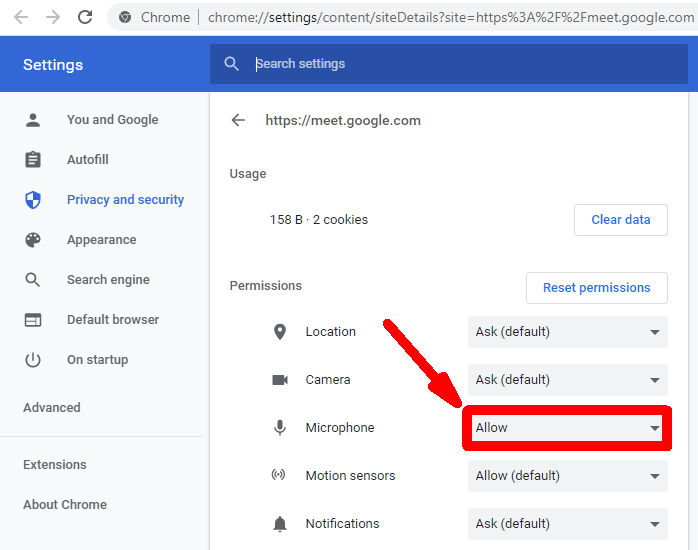Click the Default browser window icon
Viewport: 698px width, 550px height.
point(33,320)
